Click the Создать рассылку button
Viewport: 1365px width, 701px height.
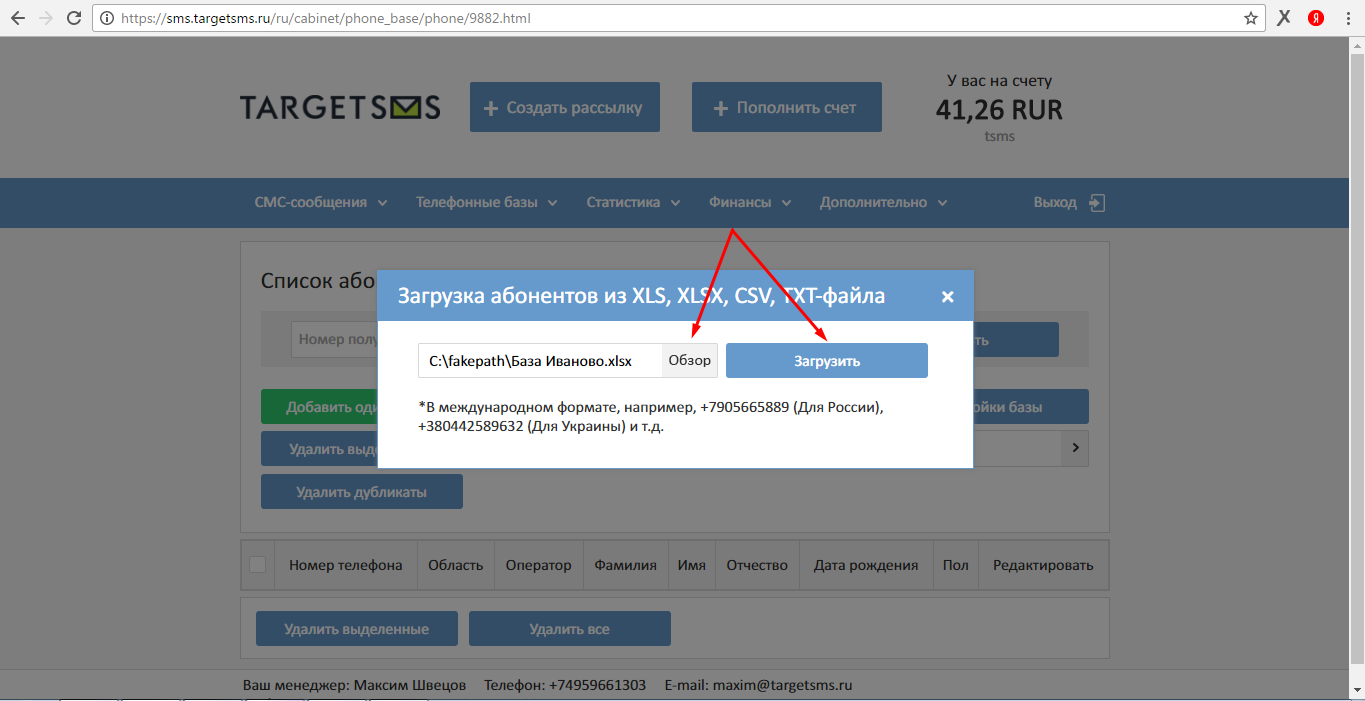(565, 107)
